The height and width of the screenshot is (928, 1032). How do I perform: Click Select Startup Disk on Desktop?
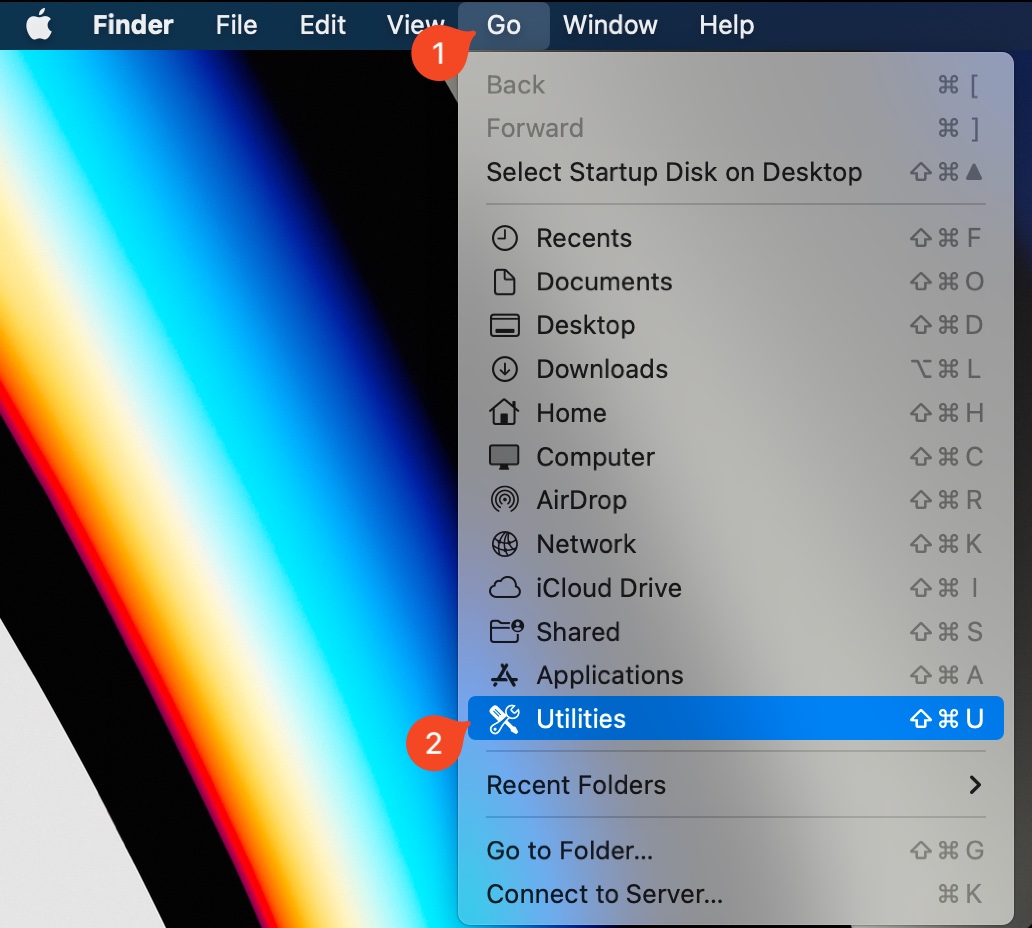(x=672, y=172)
